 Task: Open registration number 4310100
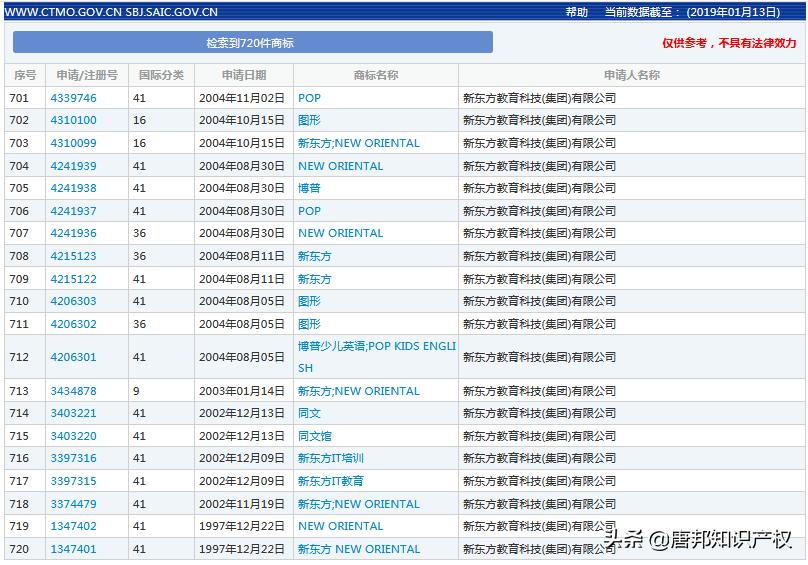tap(73, 120)
